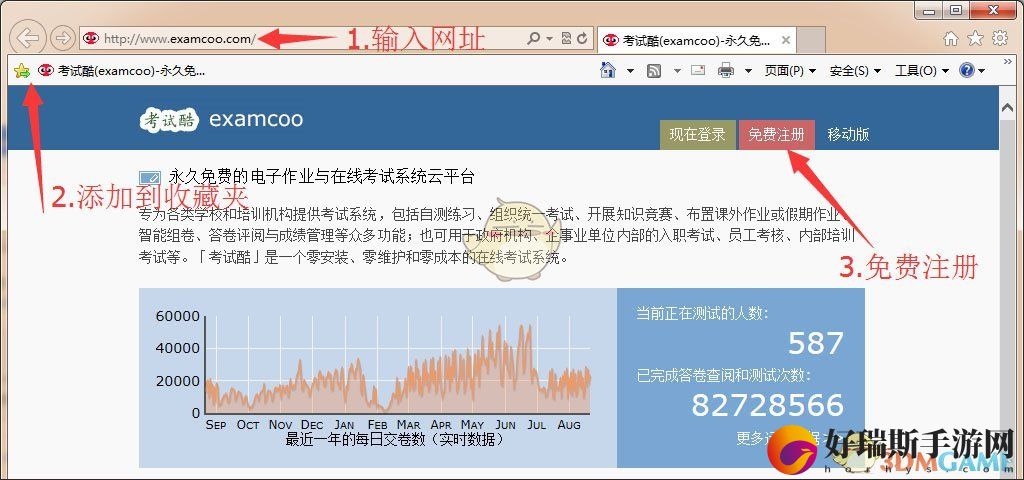Viewport: 1024px width, 480px height.
Task: Open the 考试酷(examcoo) favorites bar bookmark
Action: (121, 71)
